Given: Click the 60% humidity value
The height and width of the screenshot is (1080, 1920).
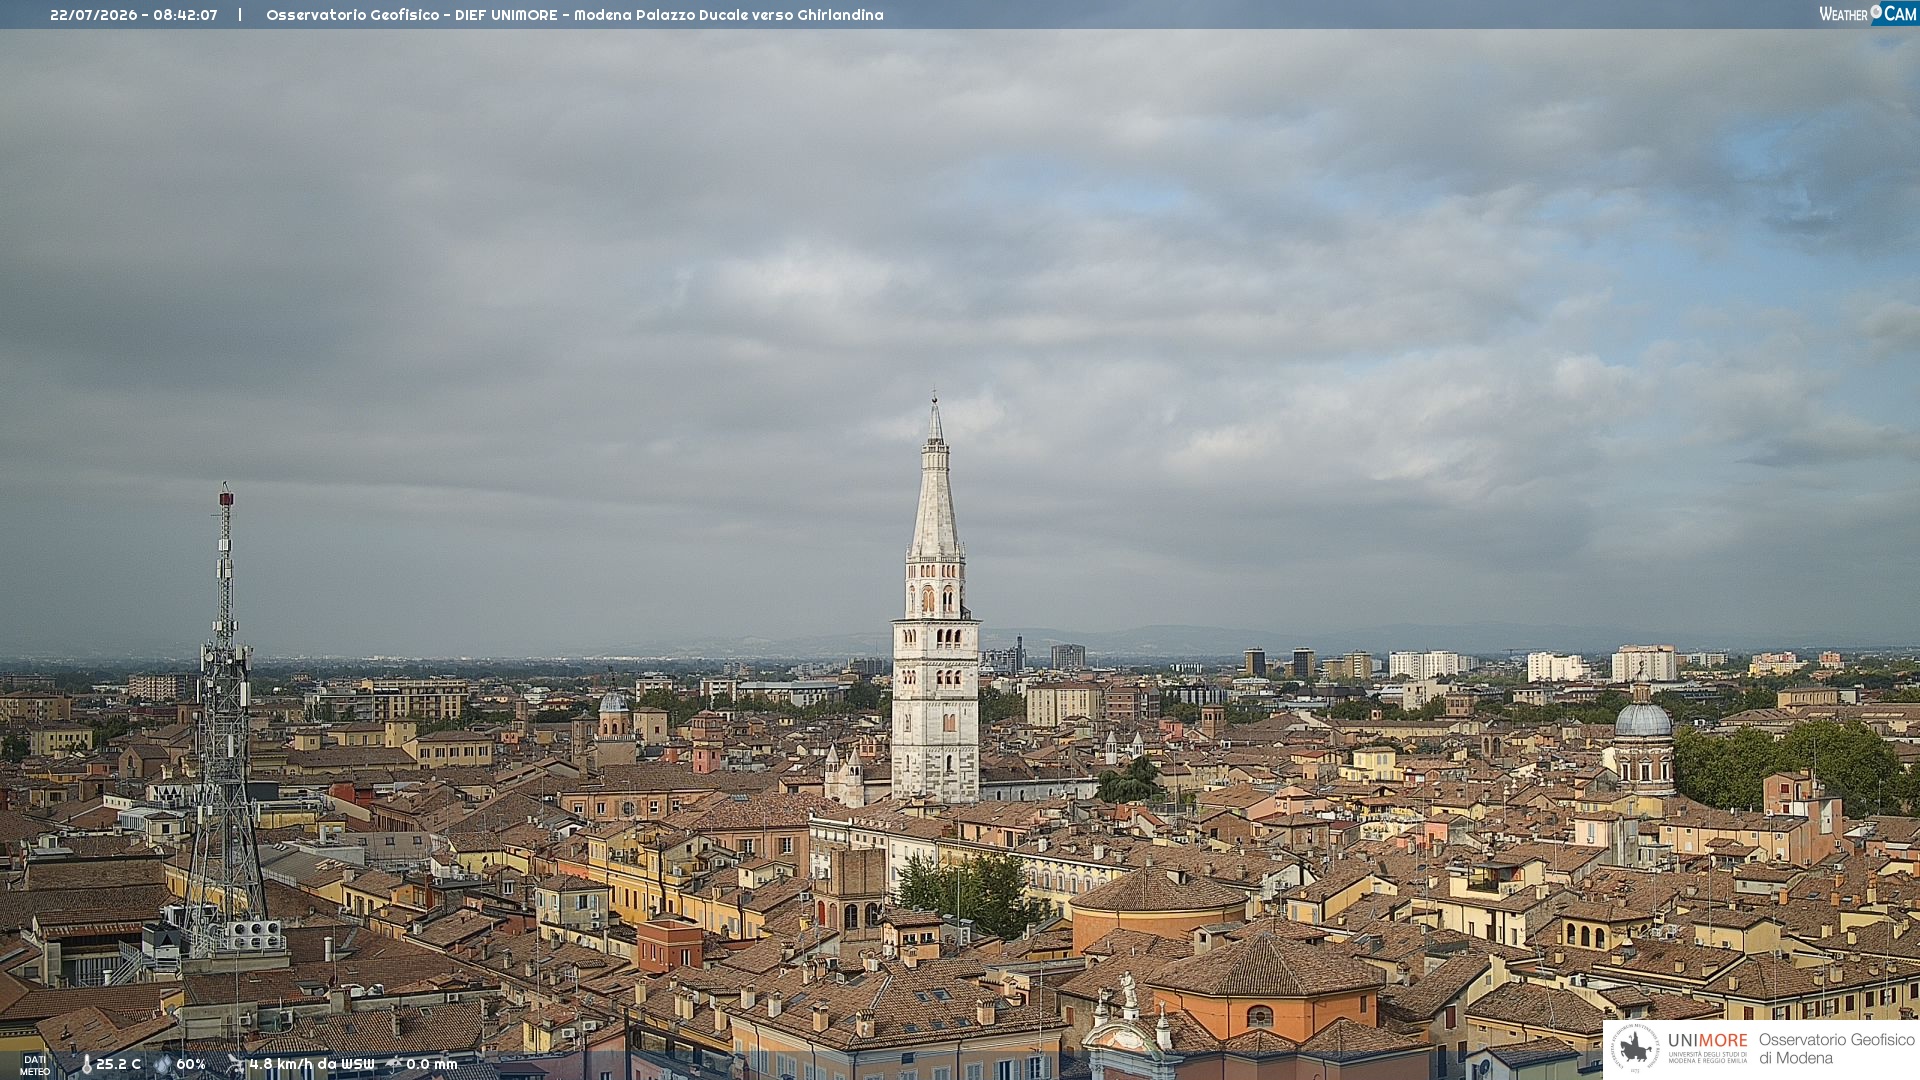Looking at the screenshot, I should click(x=191, y=1064).
